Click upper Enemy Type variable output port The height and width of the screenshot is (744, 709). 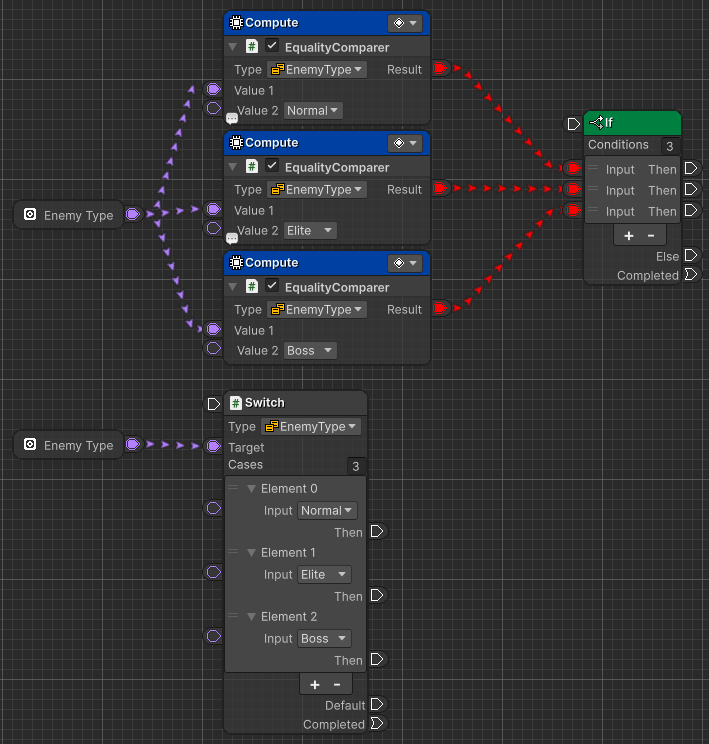[x=133, y=214]
